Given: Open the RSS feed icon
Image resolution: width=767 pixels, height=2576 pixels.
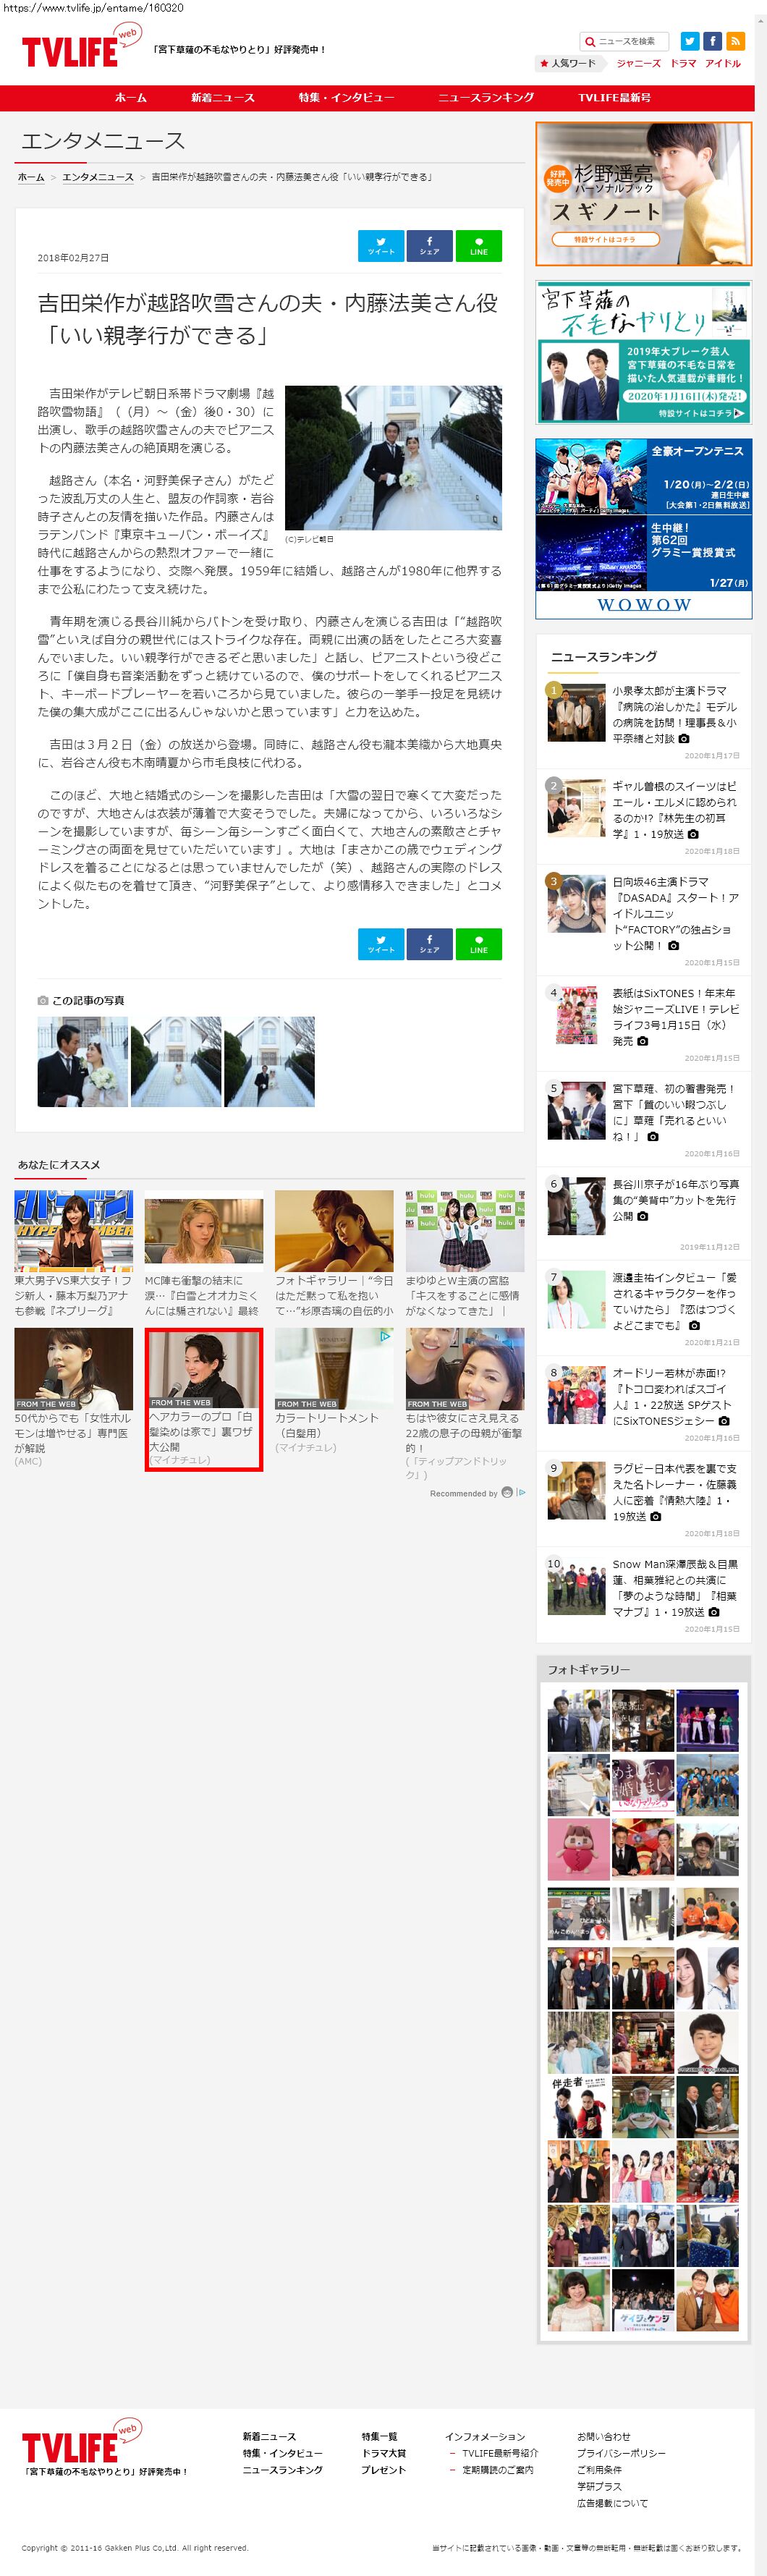Looking at the screenshot, I should click(736, 41).
